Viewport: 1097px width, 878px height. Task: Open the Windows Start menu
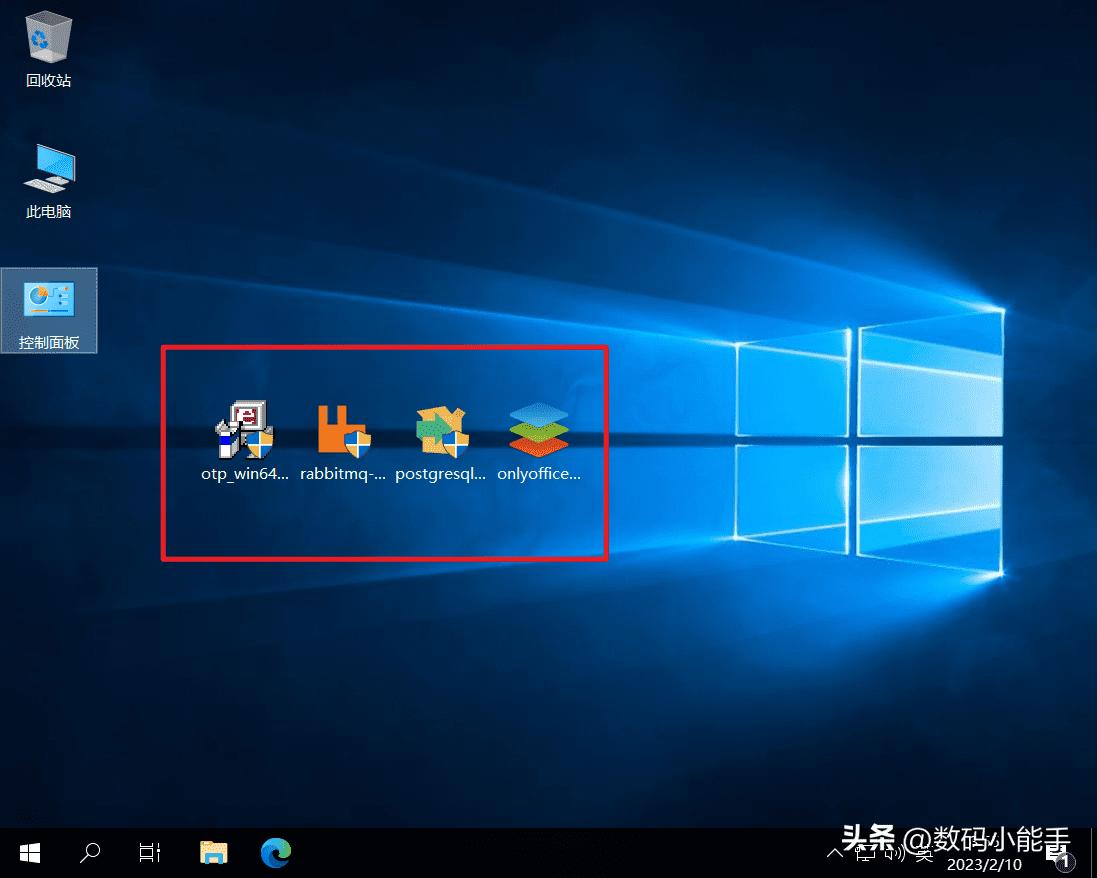(x=30, y=853)
